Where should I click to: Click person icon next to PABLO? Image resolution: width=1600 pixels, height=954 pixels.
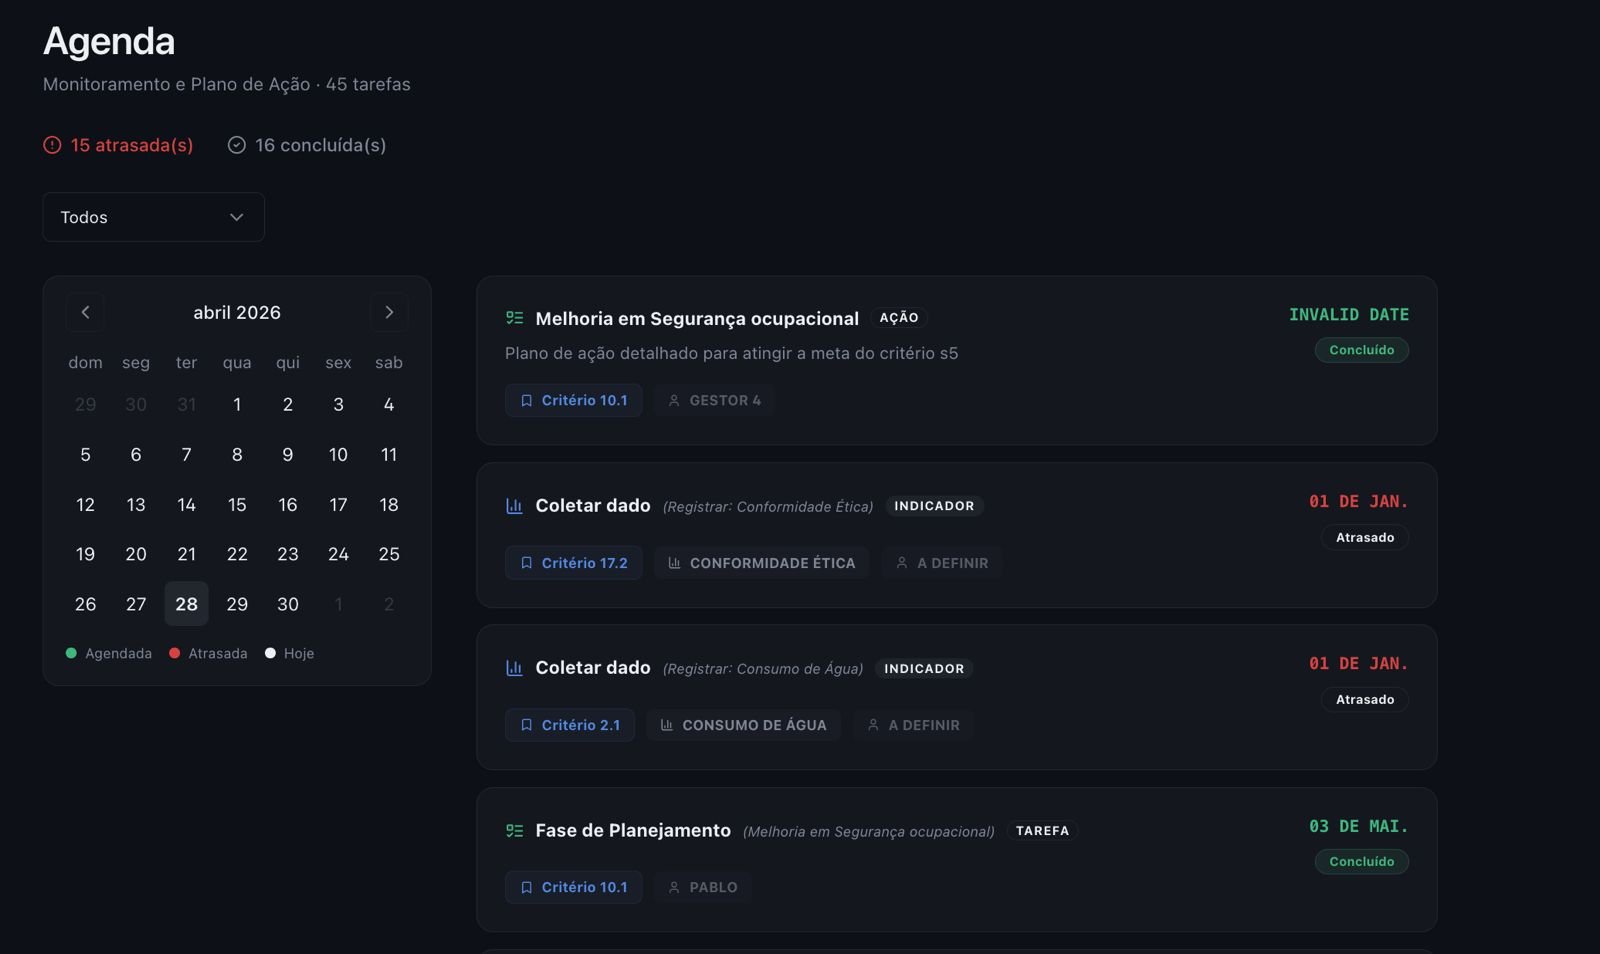(674, 887)
